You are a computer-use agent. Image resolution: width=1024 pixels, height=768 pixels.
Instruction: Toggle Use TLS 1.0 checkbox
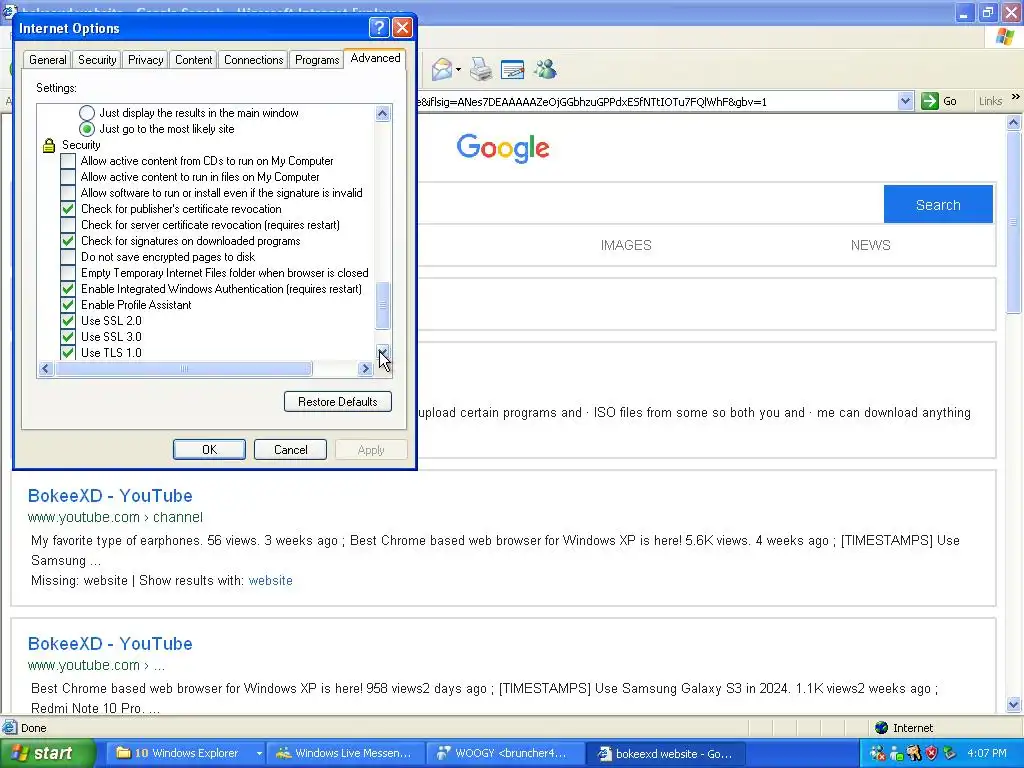pyautogui.click(x=68, y=353)
